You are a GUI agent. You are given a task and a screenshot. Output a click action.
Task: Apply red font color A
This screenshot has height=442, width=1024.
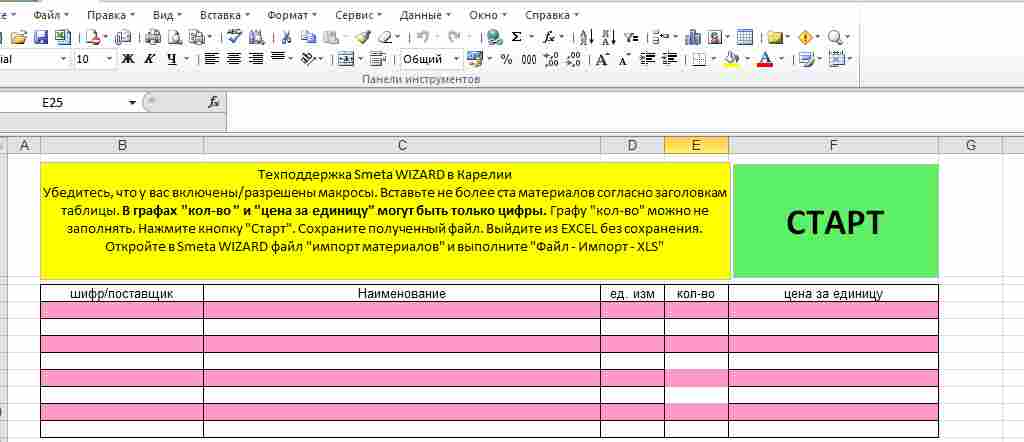pyautogui.click(x=765, y=59)
